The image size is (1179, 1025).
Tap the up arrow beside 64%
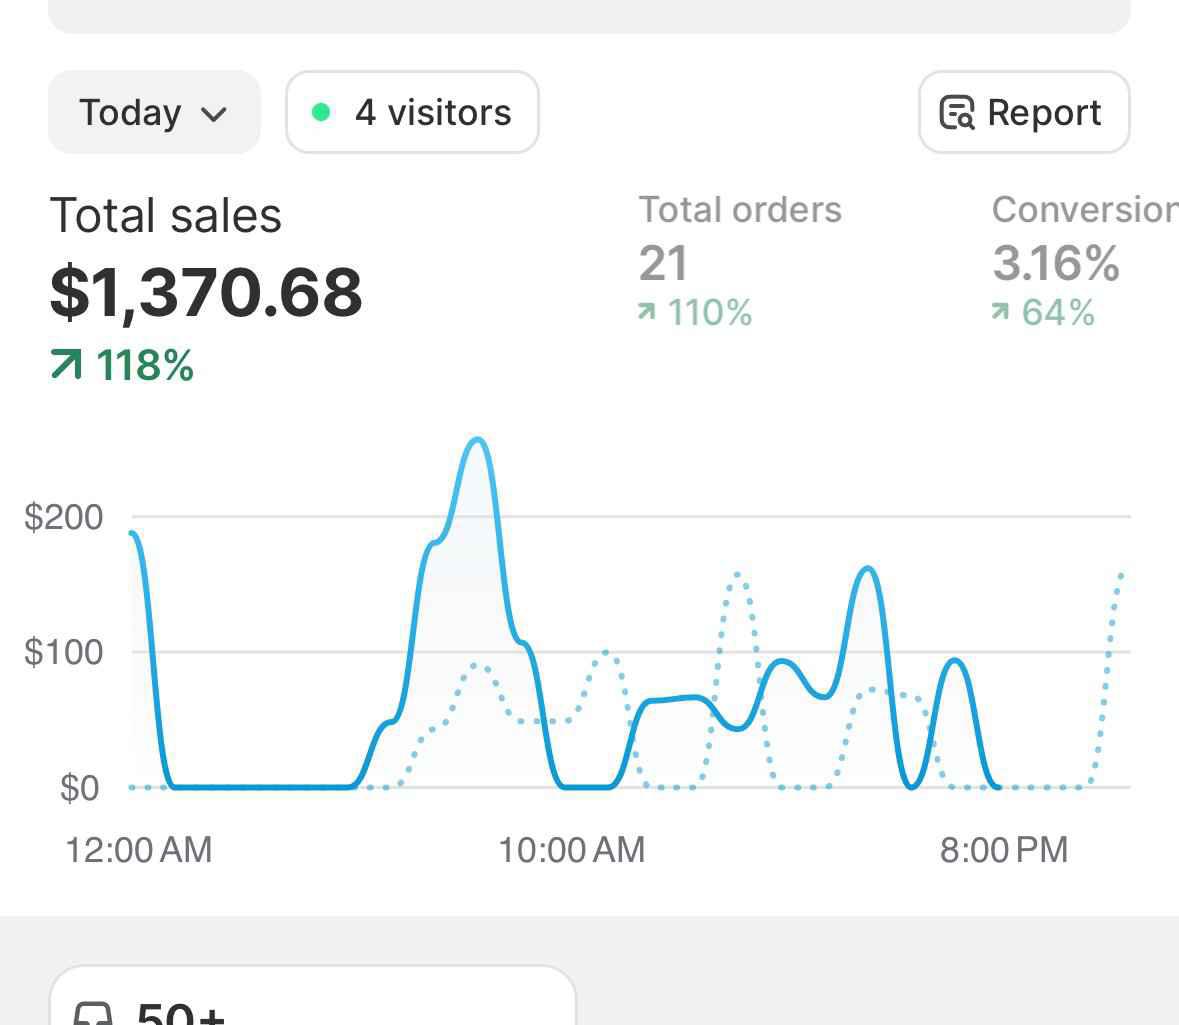pyautogui.click(x=1000, y=313)
